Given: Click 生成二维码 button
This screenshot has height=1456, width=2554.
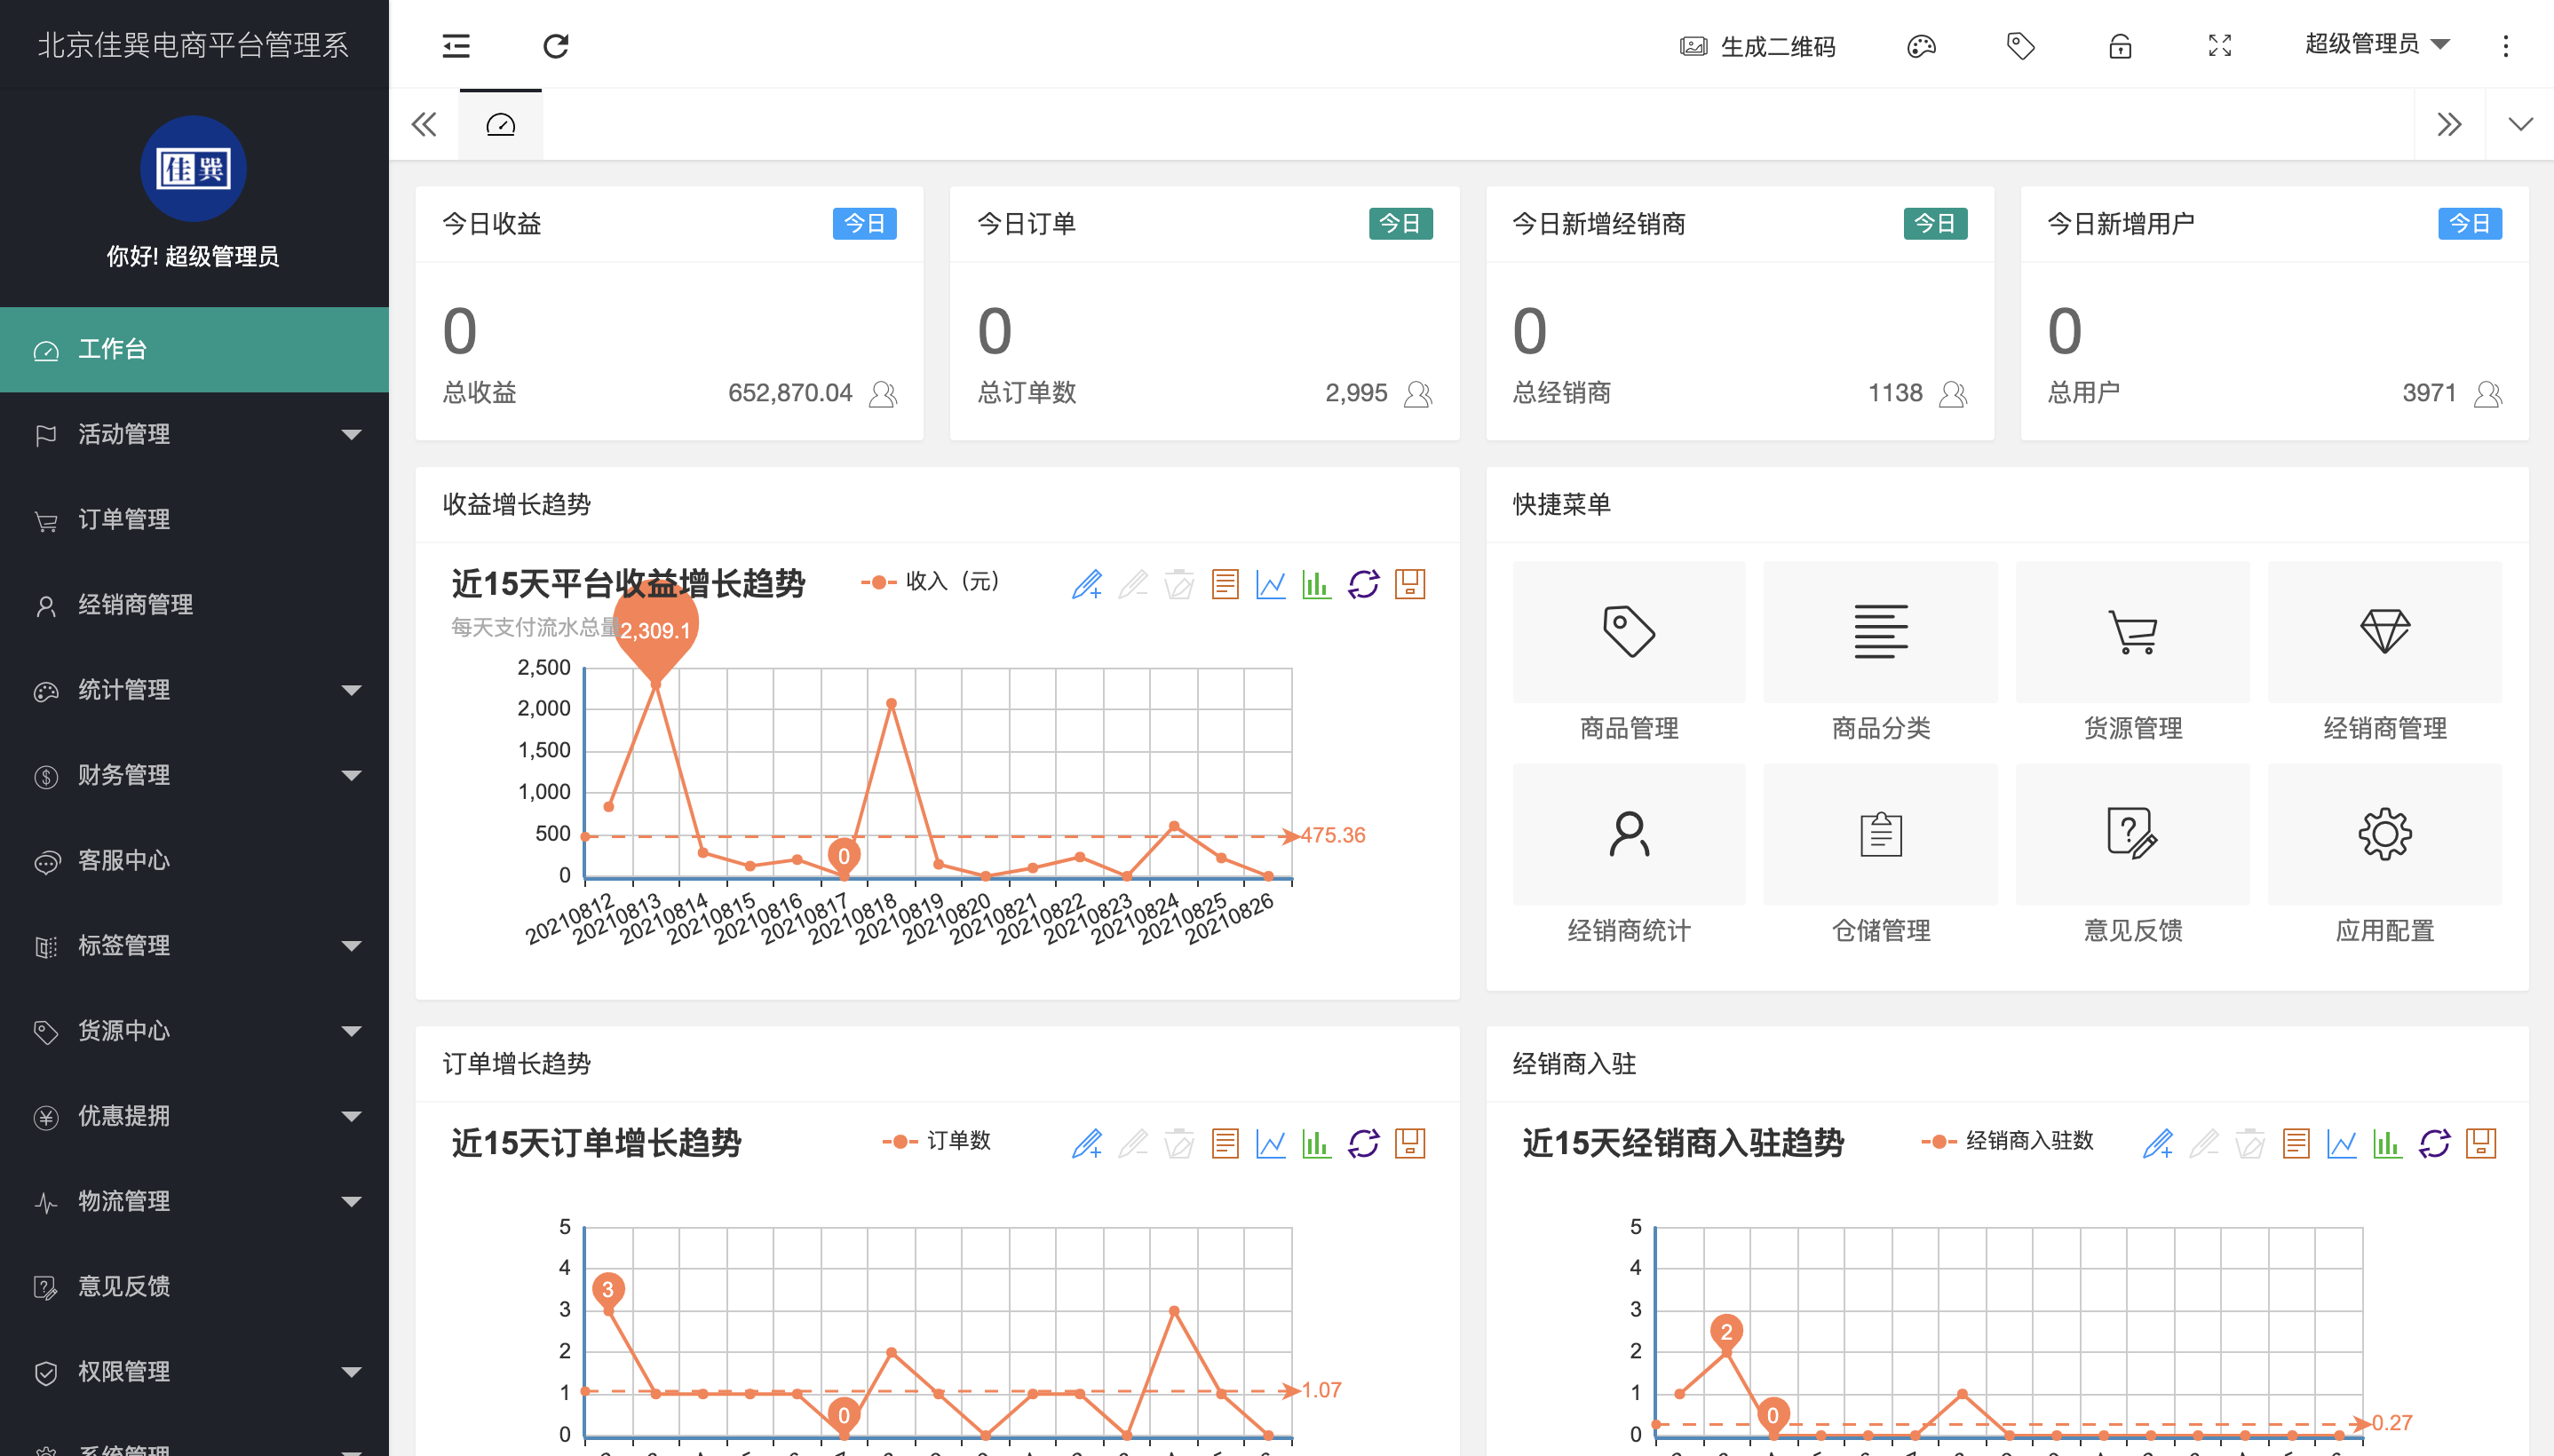Looking at the screenshot, I should click(x=1758, y=46).
